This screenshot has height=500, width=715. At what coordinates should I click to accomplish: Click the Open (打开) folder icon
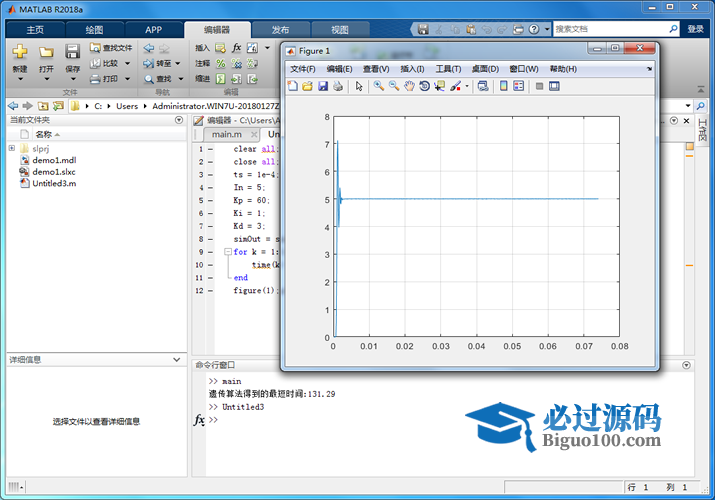point(46,52)
